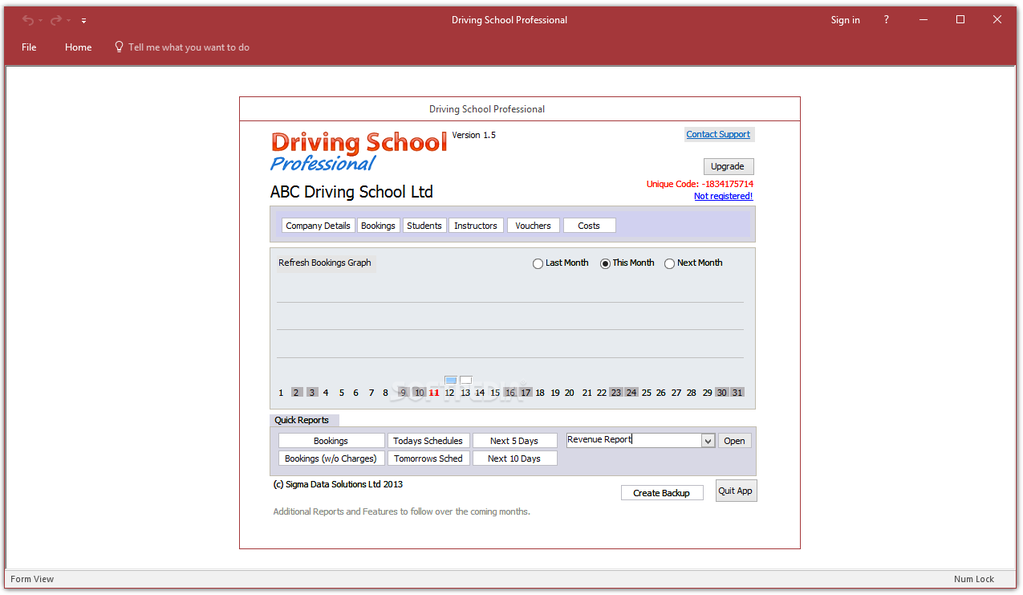Click day 31 on the graph axis
Viewport: 1023px width, 595px height.
[737, 393]
